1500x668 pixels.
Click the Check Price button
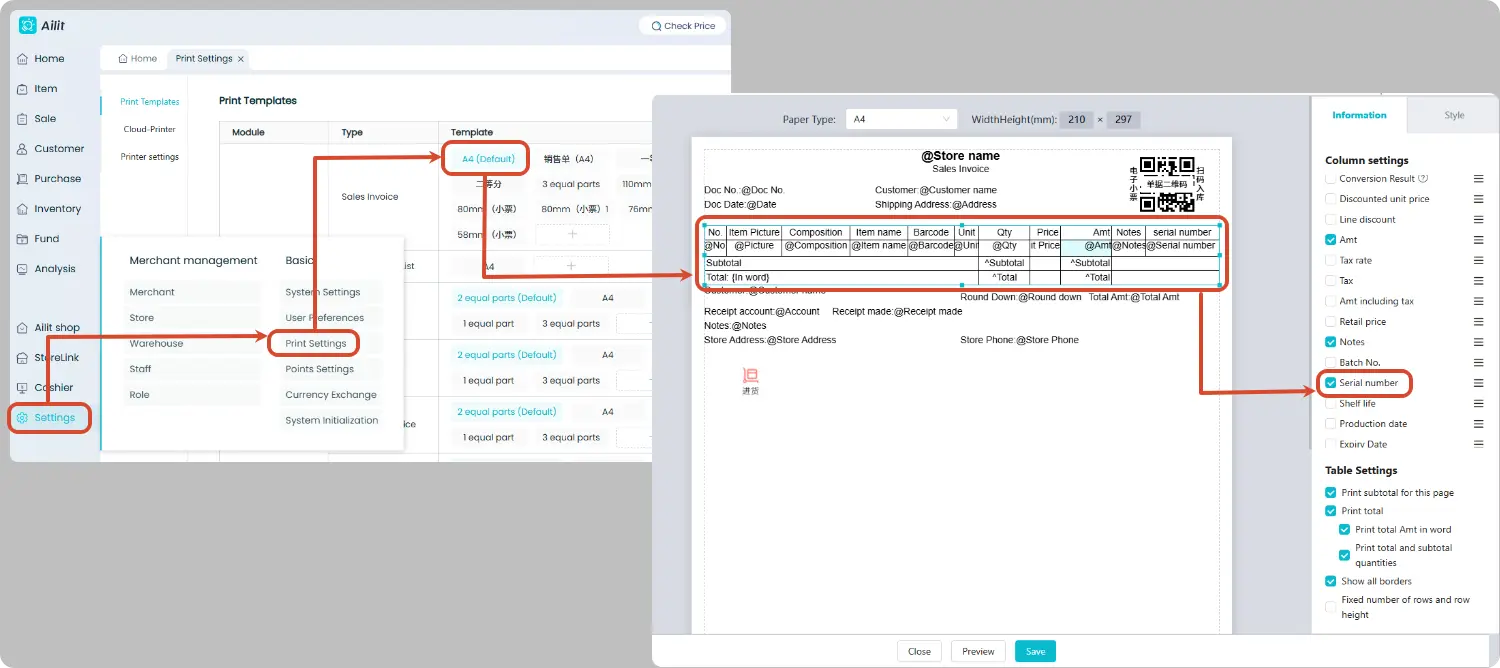coord(683,26)
